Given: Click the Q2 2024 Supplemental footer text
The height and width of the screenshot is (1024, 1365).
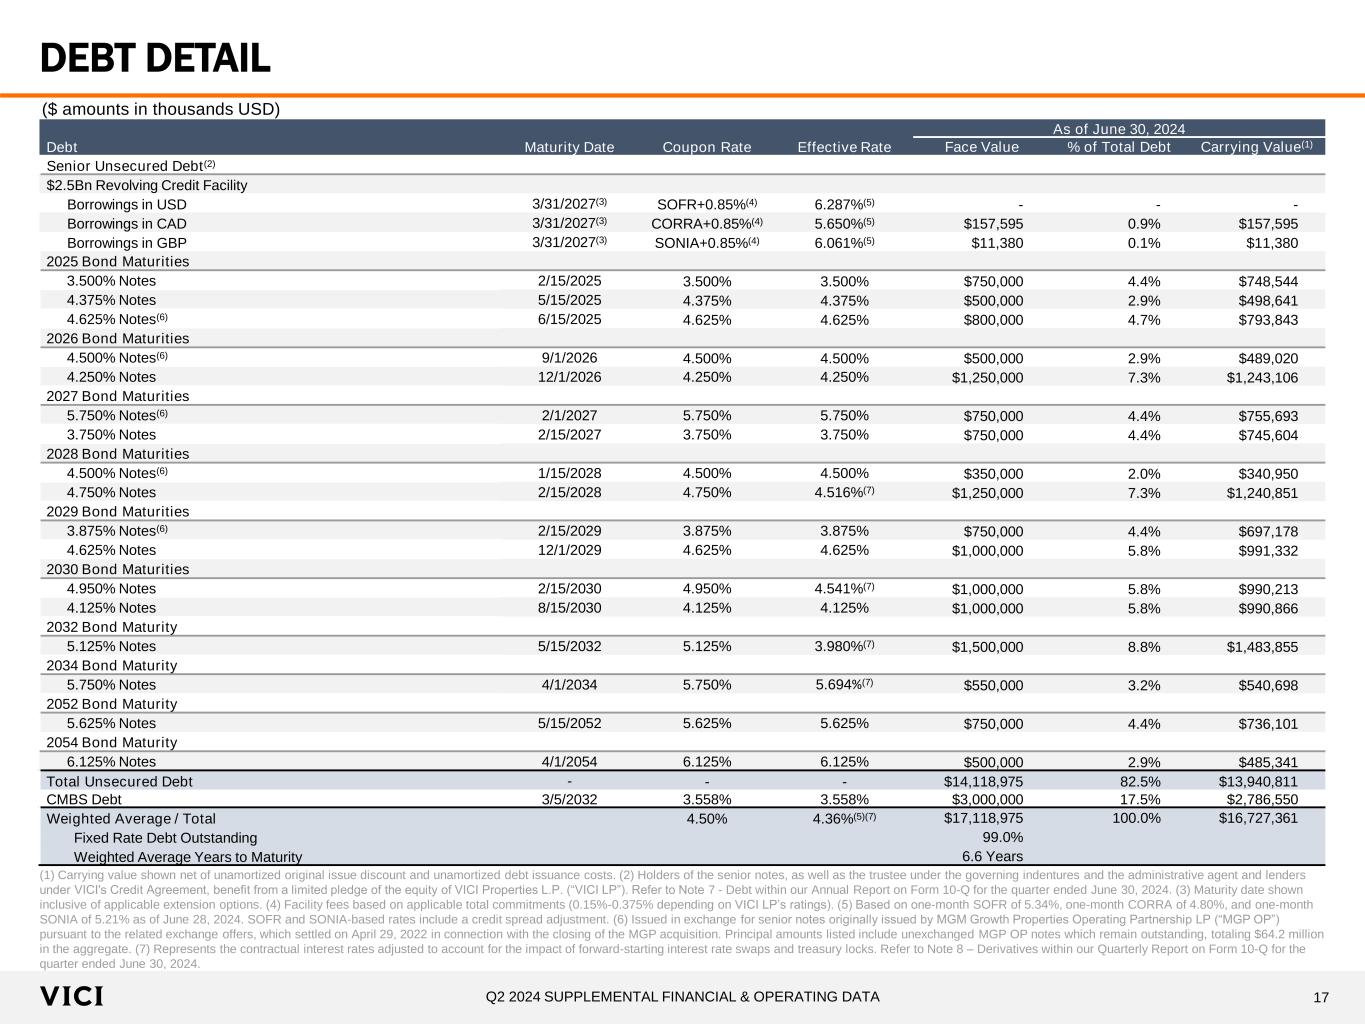Looking at the screenshot, I should point(682,997).
